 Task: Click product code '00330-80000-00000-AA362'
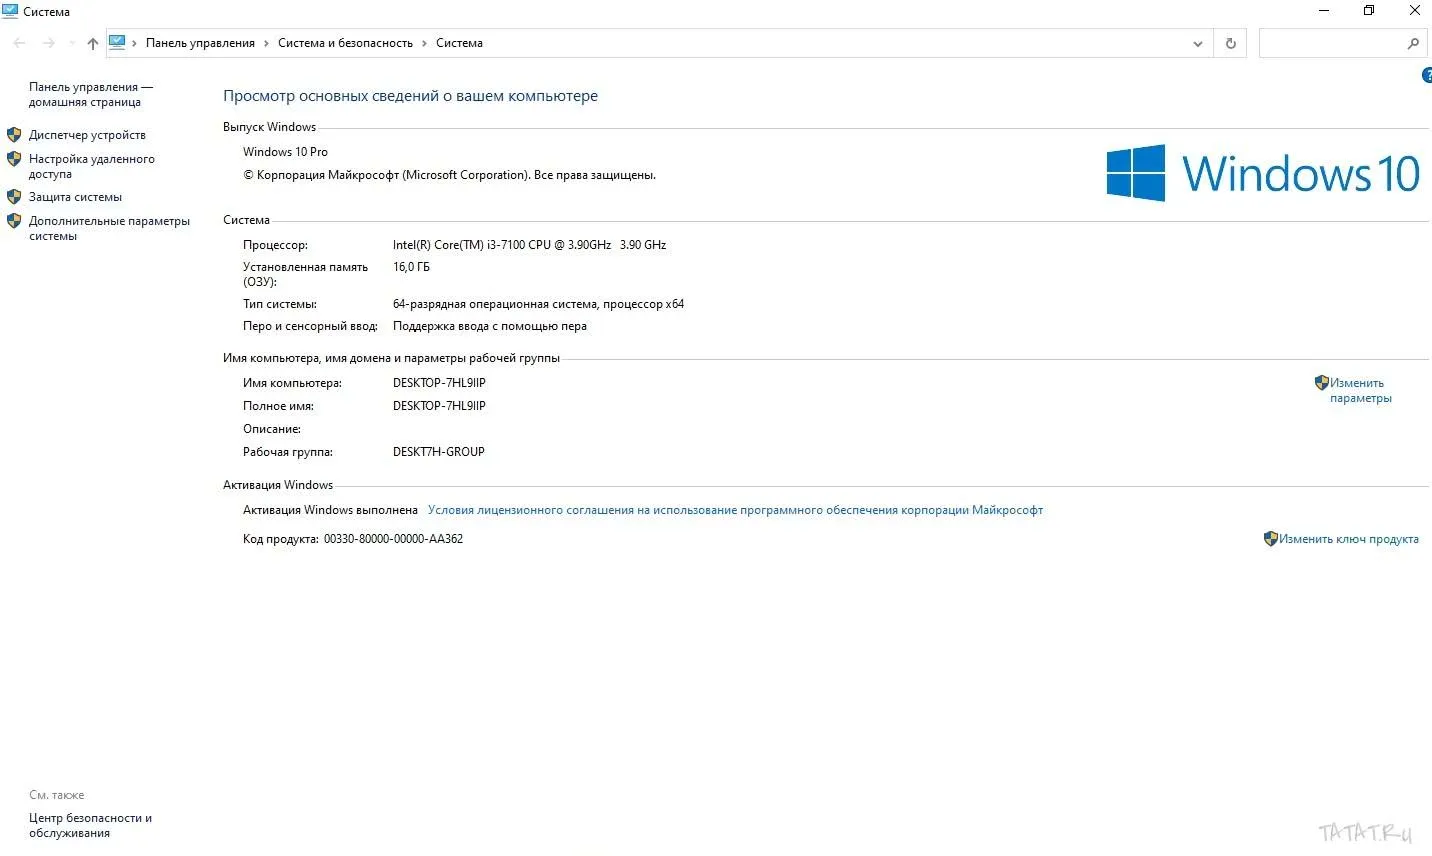tap(393, 539)
